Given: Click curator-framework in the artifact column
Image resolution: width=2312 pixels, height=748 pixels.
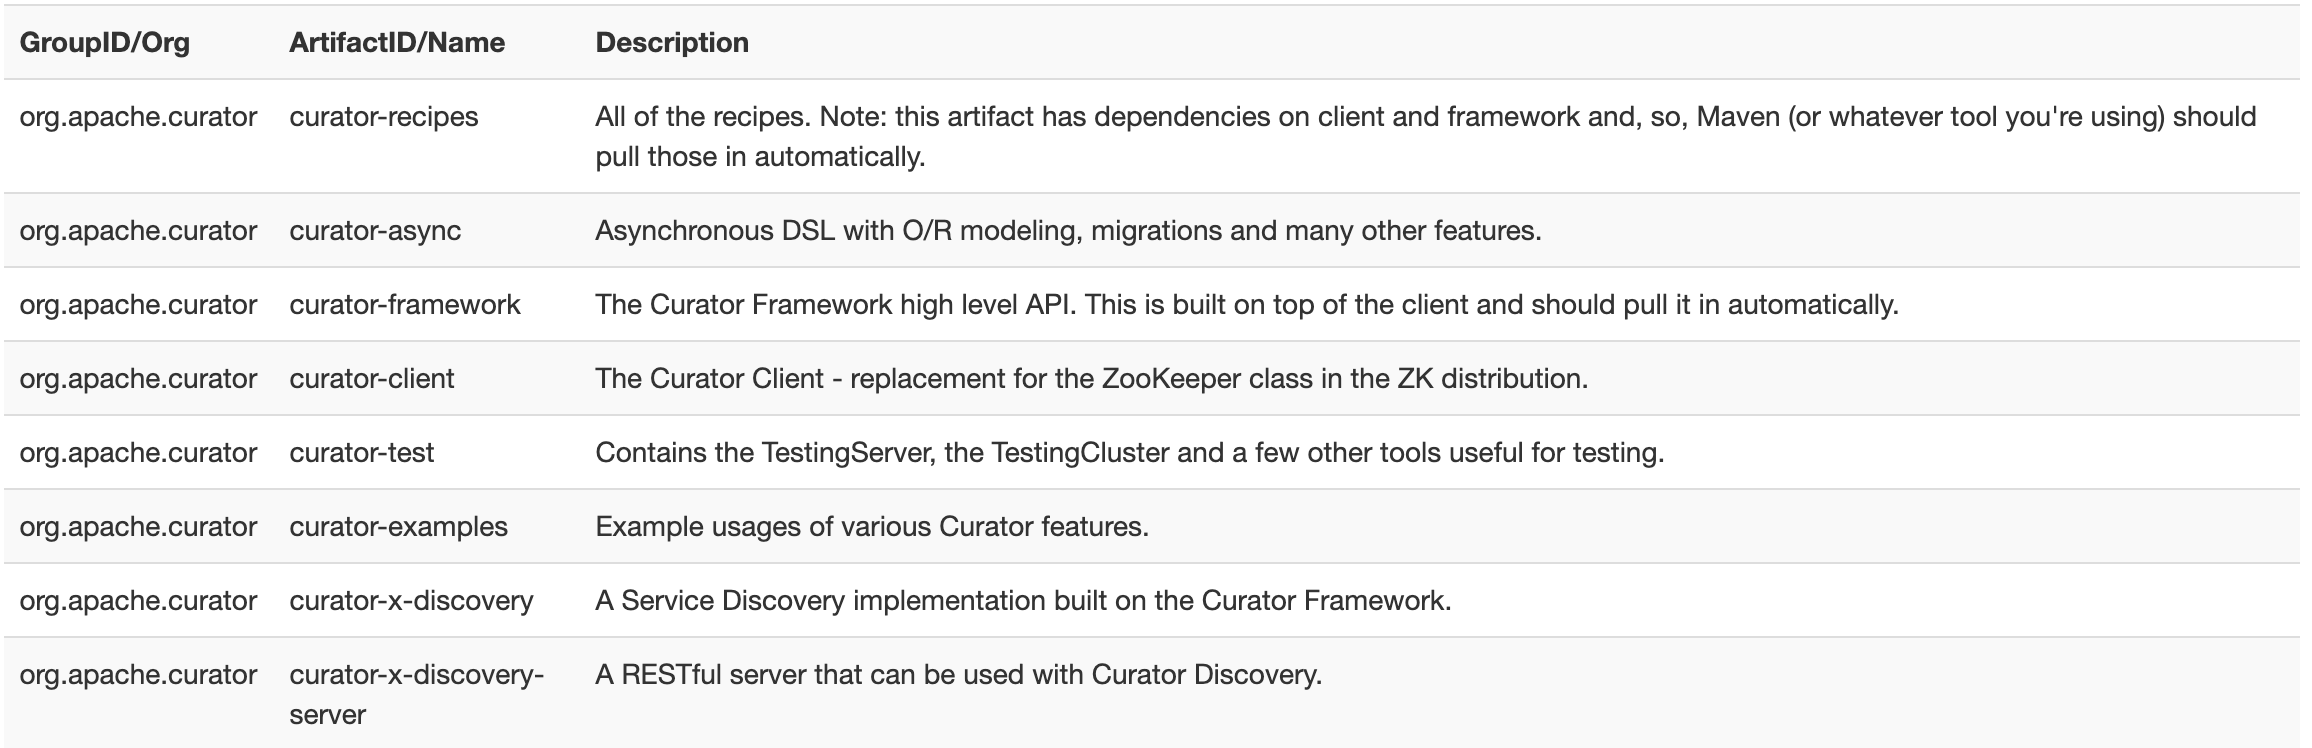Looking at the screenshot, I should [x=405, y=305].
